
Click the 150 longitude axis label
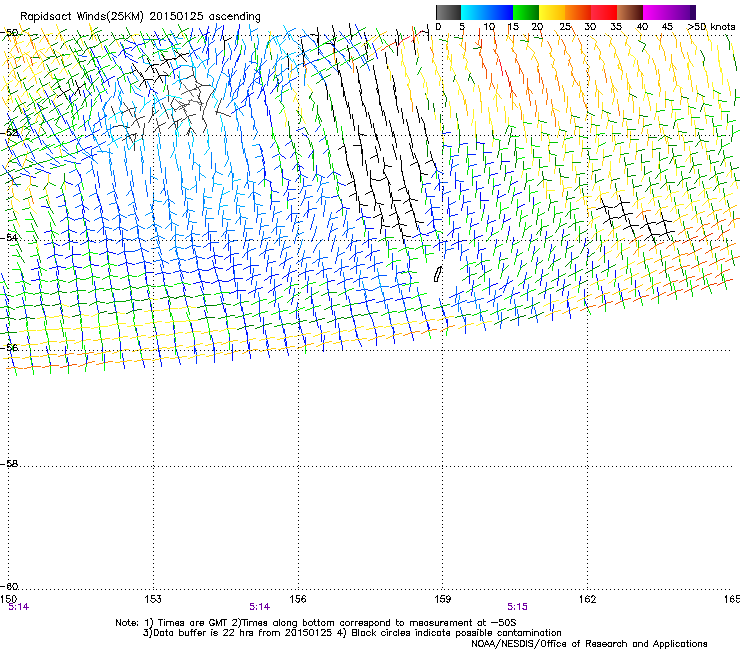(8, 599)
